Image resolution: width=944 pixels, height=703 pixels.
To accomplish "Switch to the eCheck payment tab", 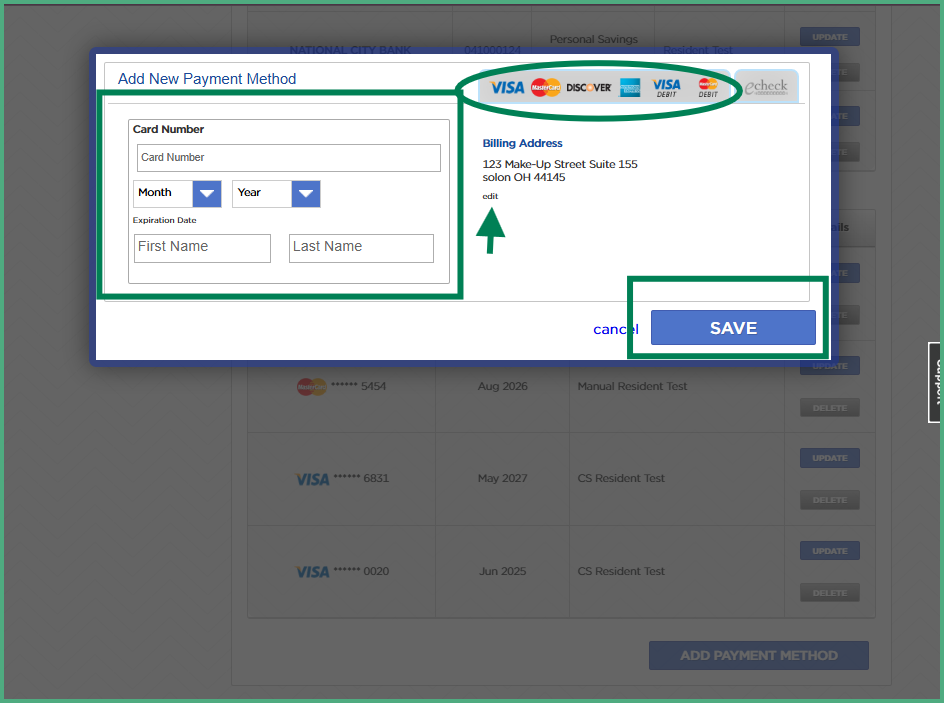I will [x=766, y=87].
